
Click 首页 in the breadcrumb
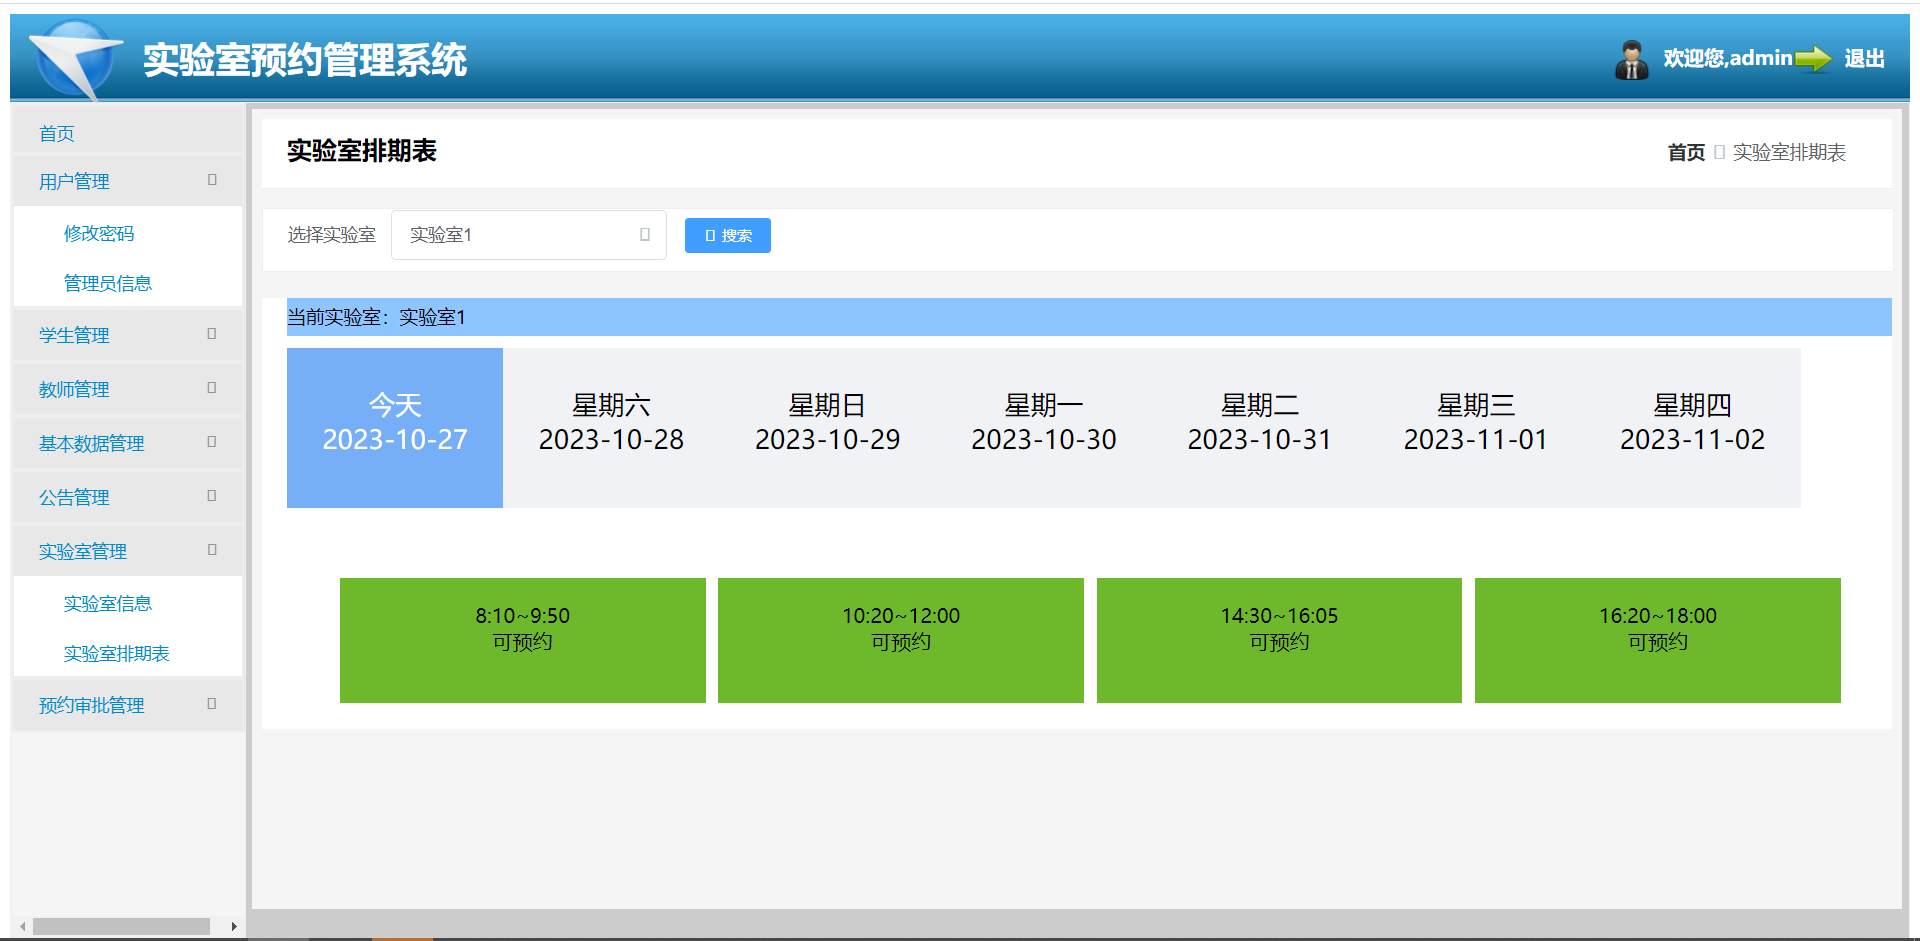click(x=1686, y=152)
